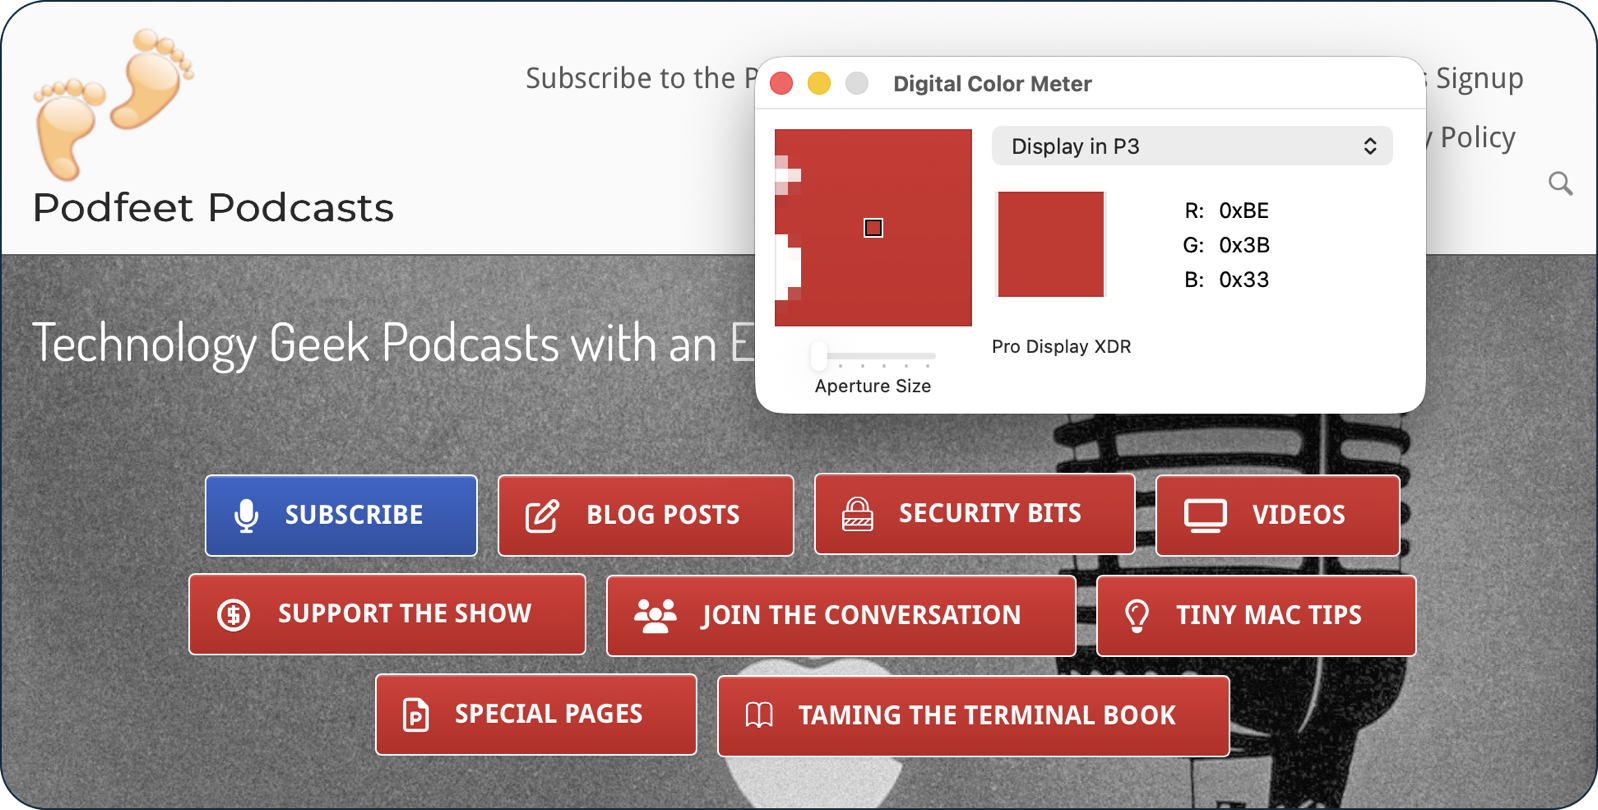Click the Technology Geek Podcasts headline
The width and height of the screenshot is (1598, 810).
coord(393,343)
